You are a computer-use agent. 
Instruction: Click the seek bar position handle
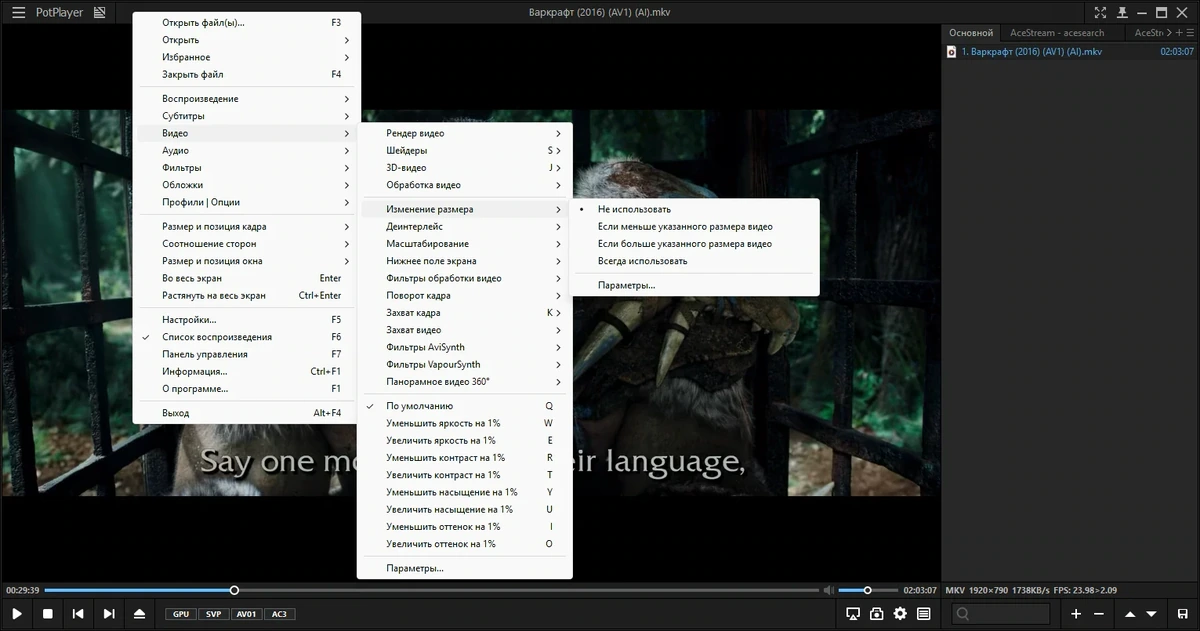pos(235,590)
